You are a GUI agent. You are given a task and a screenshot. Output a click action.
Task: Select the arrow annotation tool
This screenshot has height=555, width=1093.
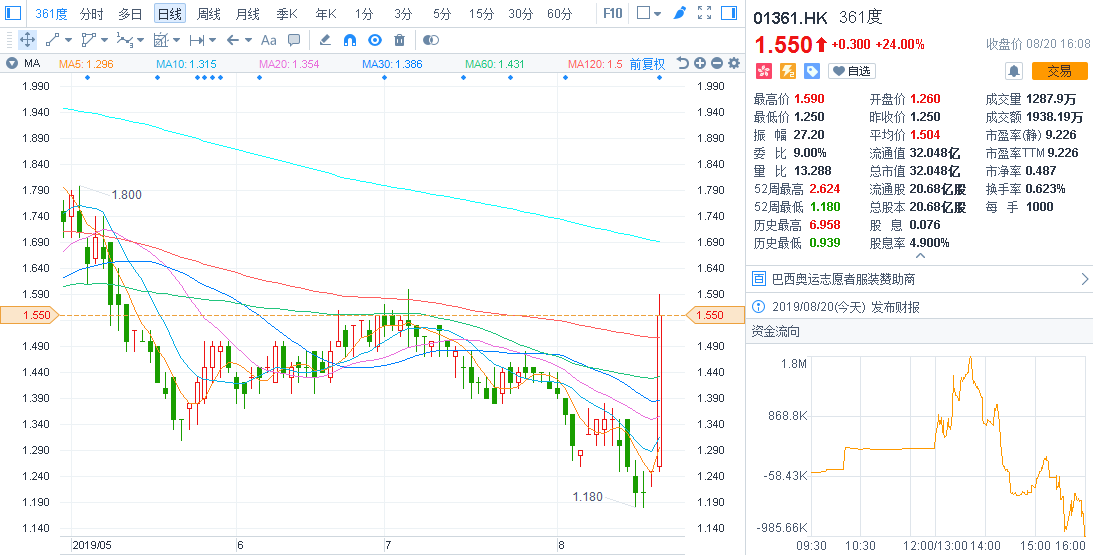point(233,40)
